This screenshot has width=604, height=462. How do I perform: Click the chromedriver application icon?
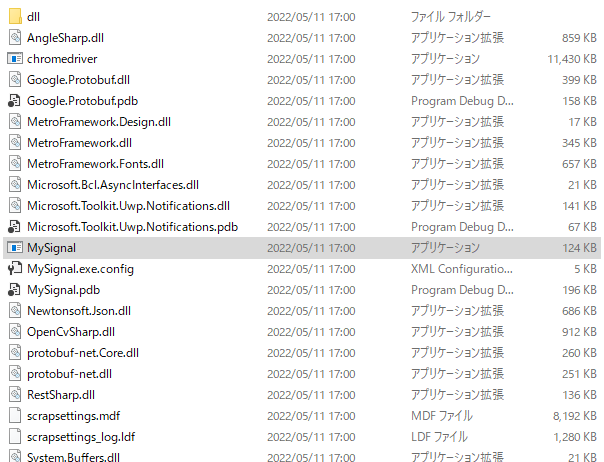(x=15, y=59)
